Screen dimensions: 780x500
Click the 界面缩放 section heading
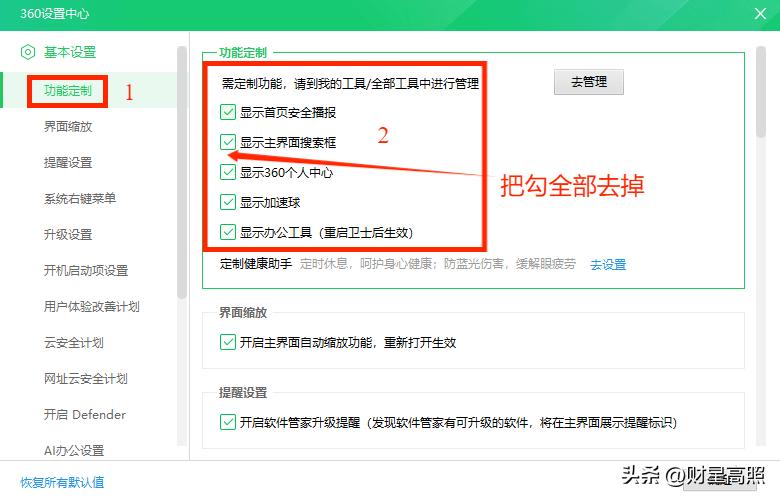click(243, 312)
